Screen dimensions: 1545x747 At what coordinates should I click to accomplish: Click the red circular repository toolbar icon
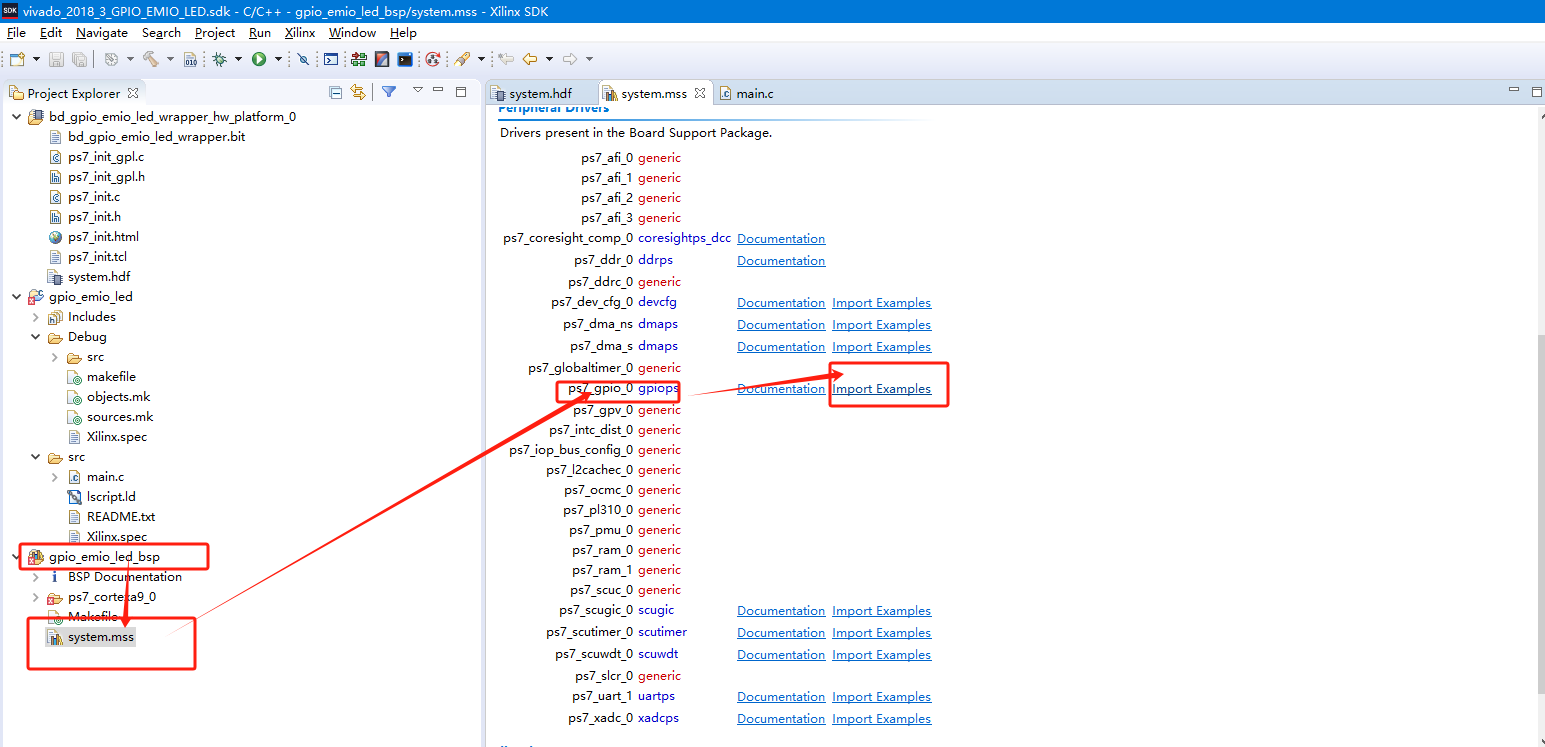[432, 59]
